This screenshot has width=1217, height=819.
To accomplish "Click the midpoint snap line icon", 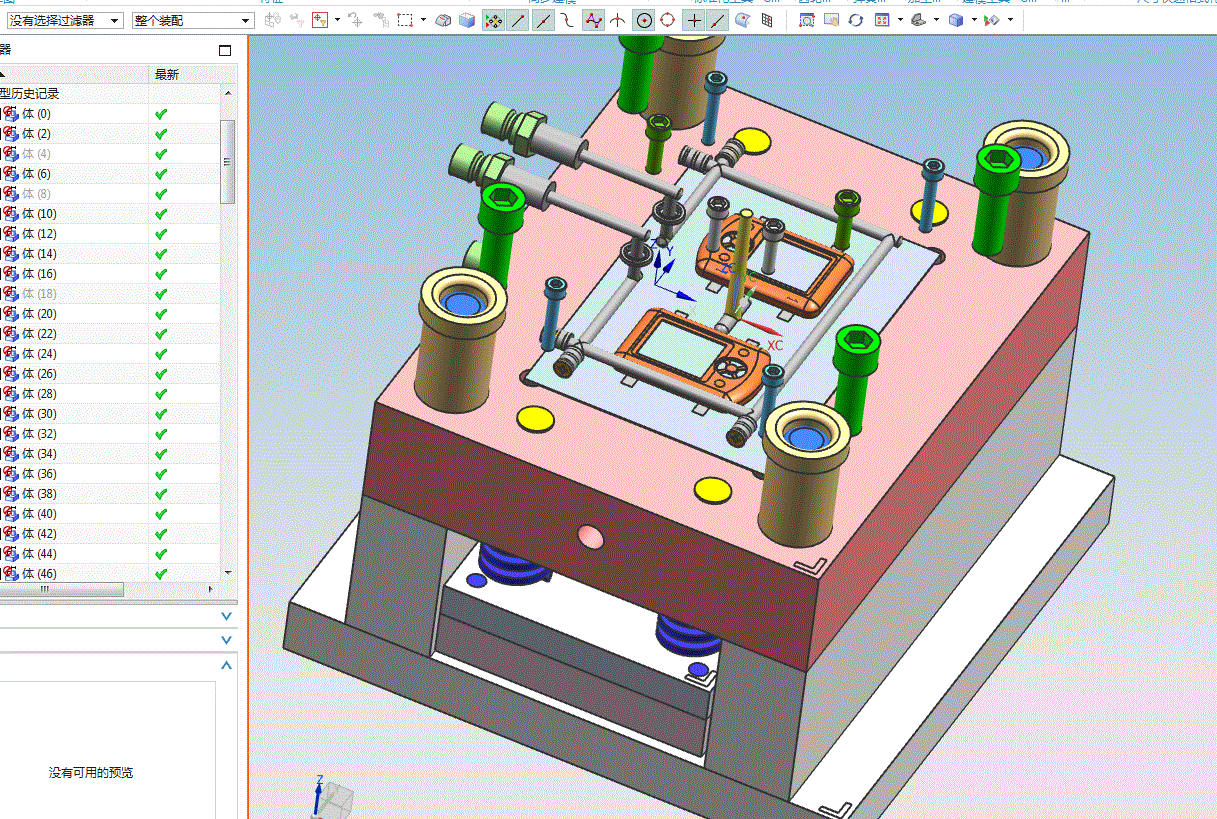I will (543, 20).
